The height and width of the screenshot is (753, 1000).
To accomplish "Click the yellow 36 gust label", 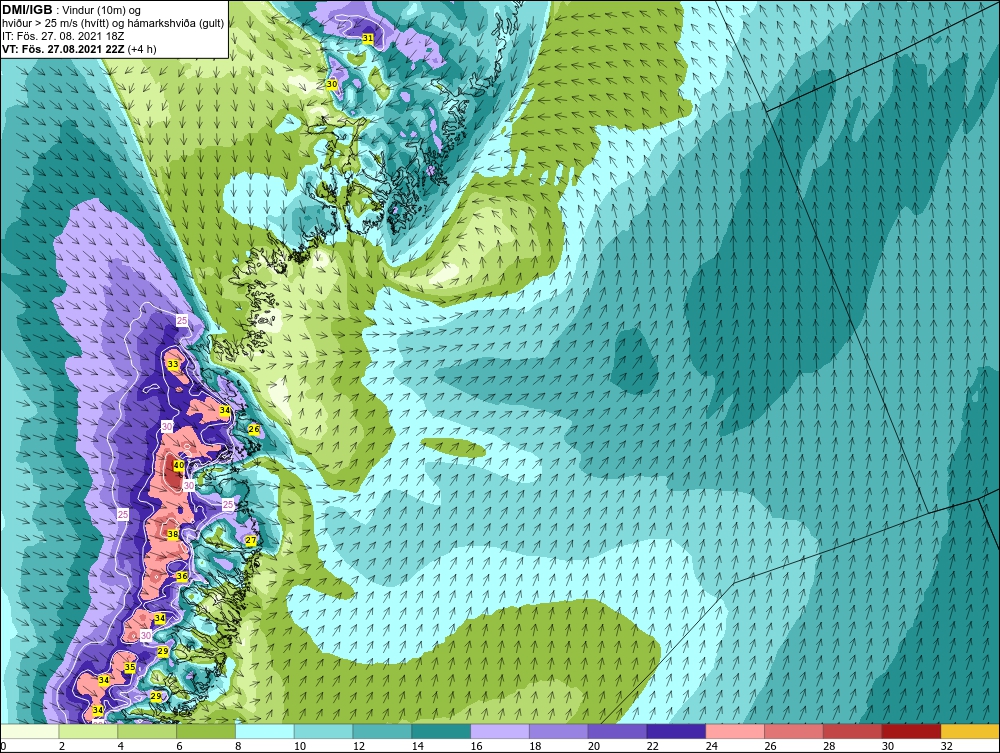I will point(182,576).
